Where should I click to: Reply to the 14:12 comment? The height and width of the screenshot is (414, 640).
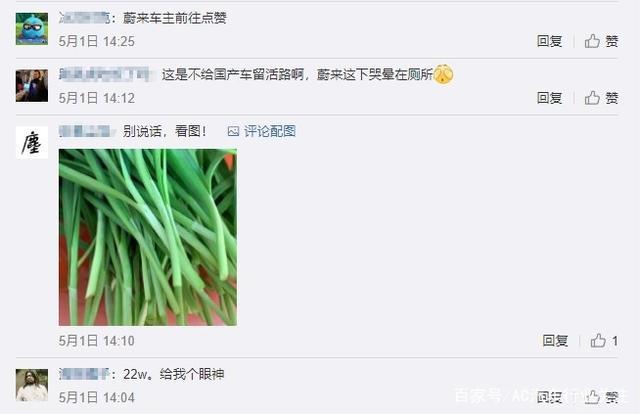[x=549, y=98]
